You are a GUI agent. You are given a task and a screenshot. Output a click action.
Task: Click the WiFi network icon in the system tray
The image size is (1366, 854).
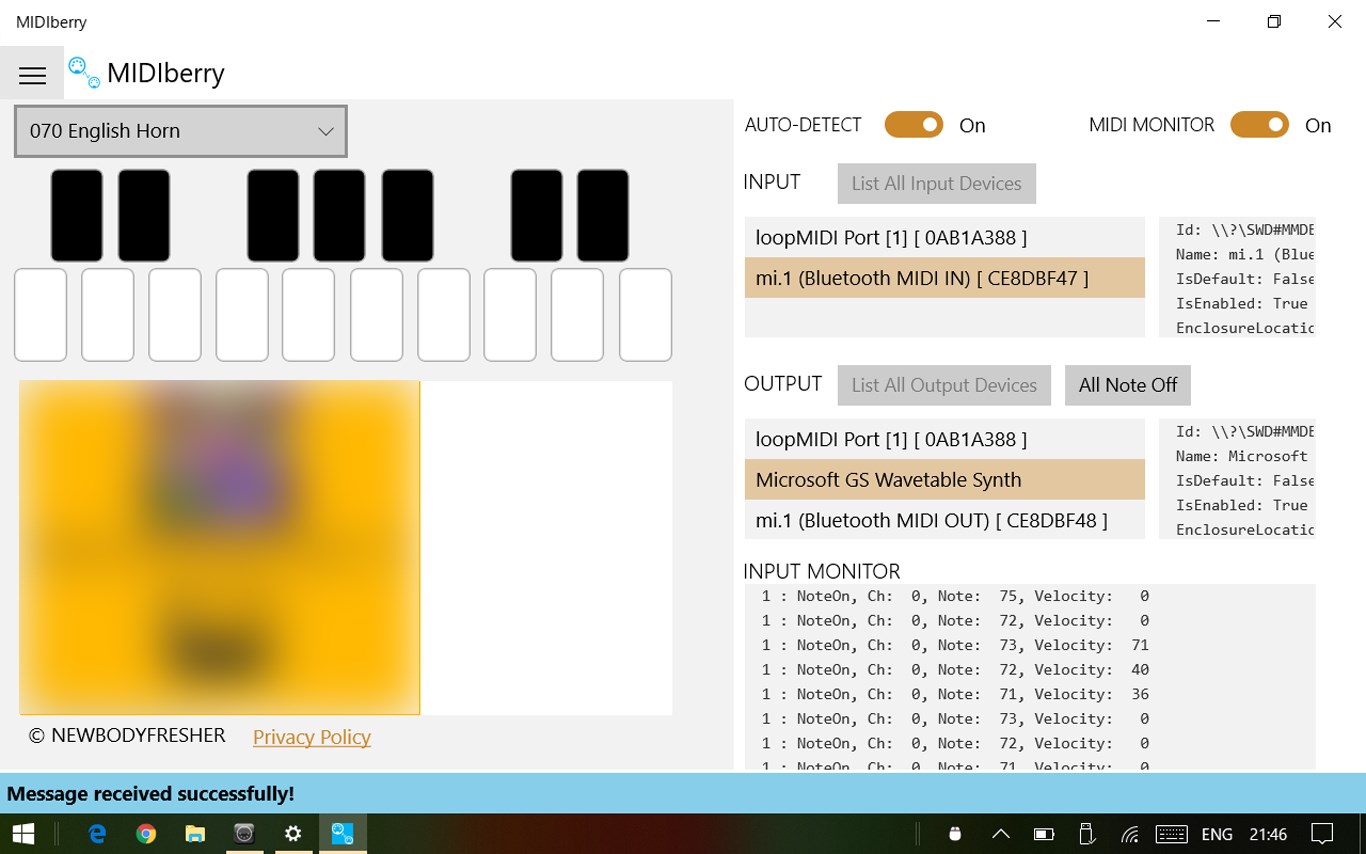tap(1129, 833)
